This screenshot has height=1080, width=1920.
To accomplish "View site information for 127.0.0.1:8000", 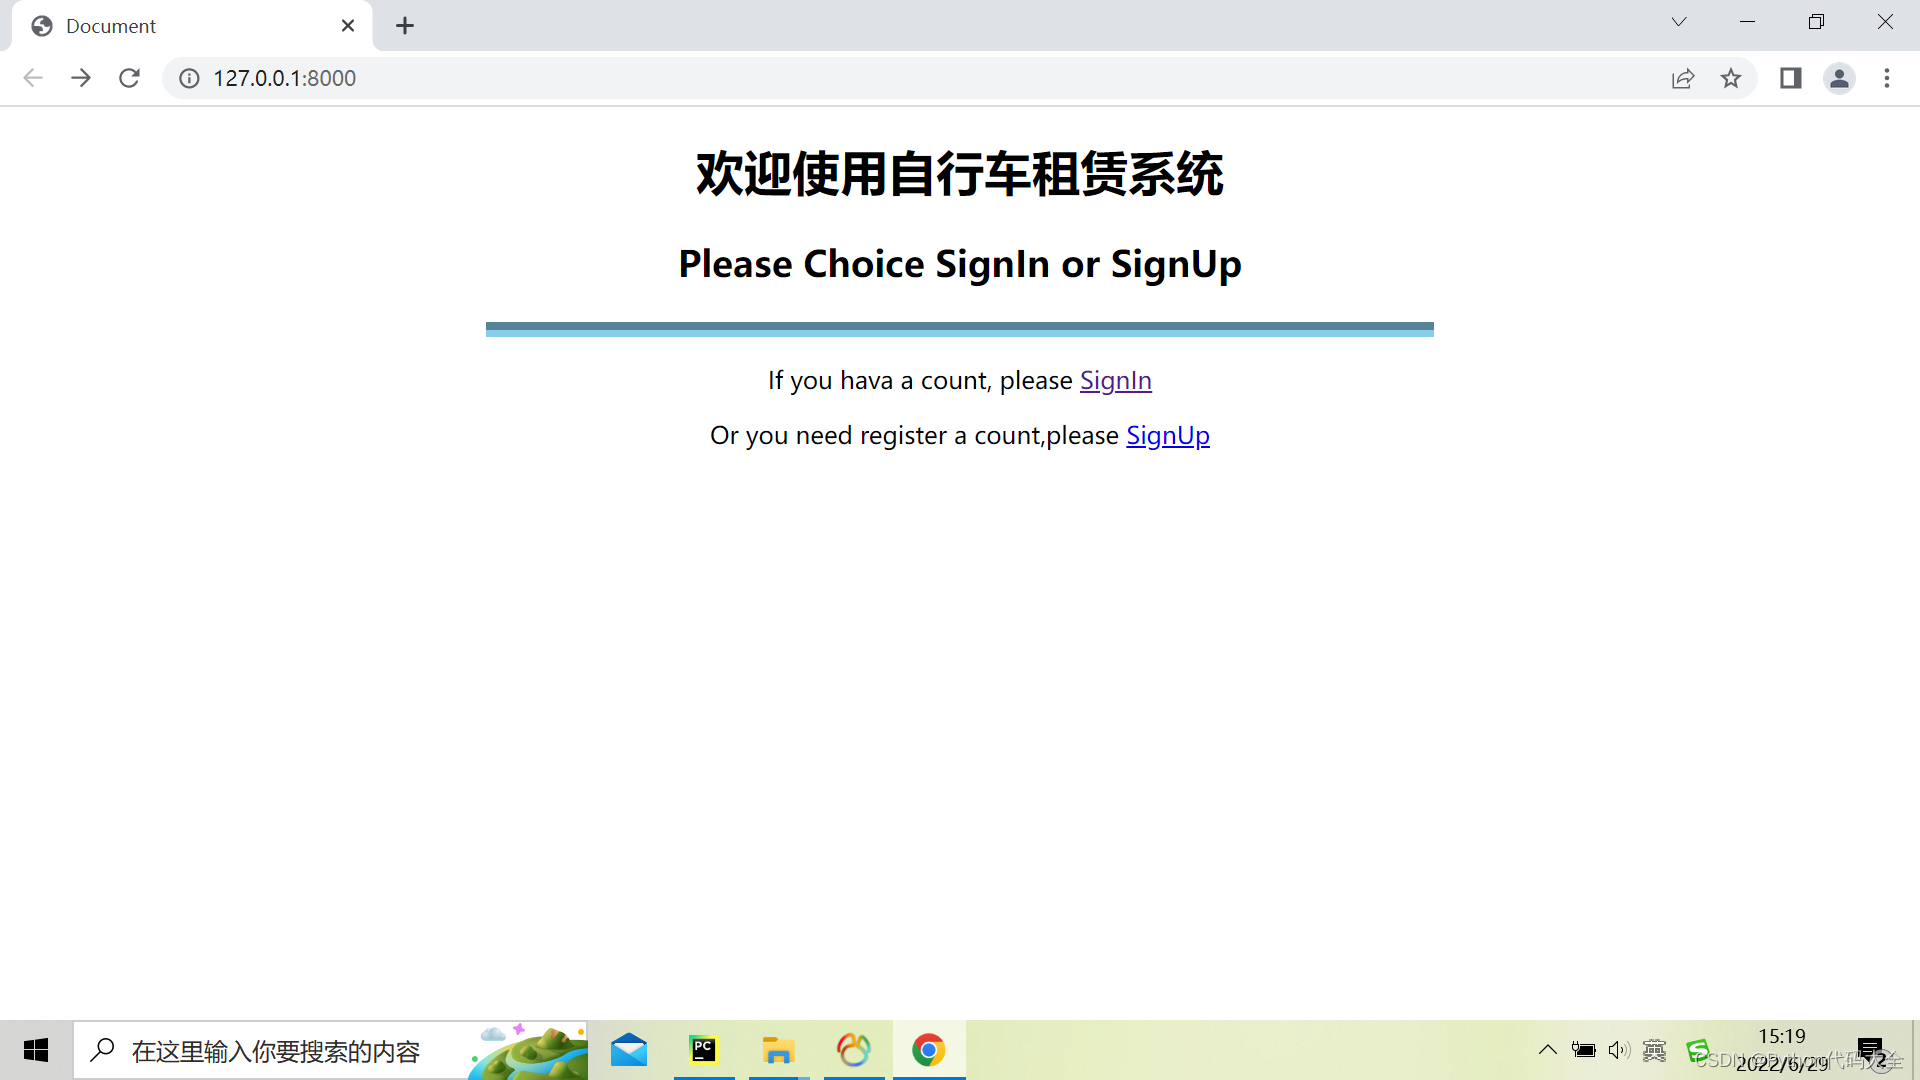I will click(189, 78).
